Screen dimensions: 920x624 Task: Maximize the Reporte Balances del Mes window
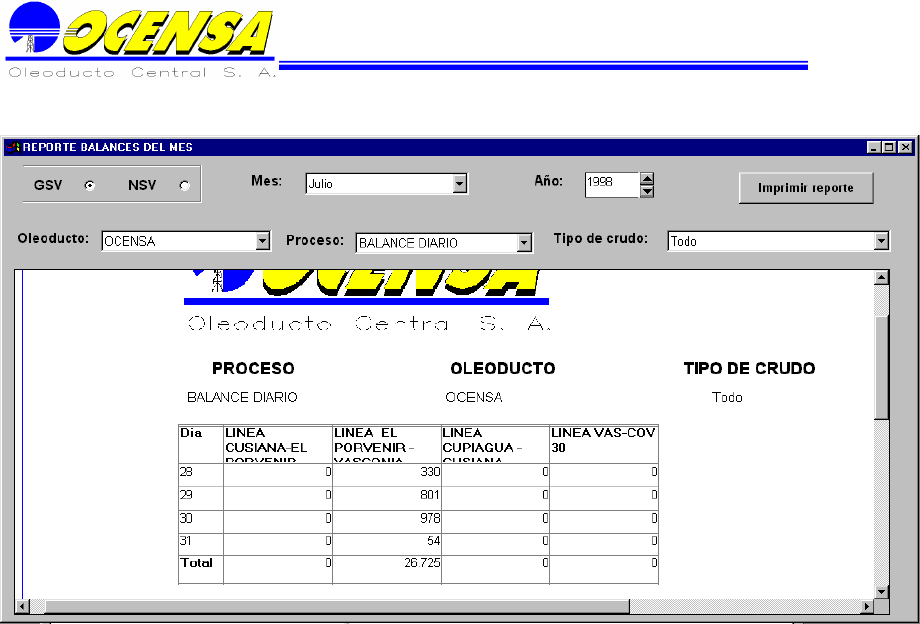(x=889, y=147)
